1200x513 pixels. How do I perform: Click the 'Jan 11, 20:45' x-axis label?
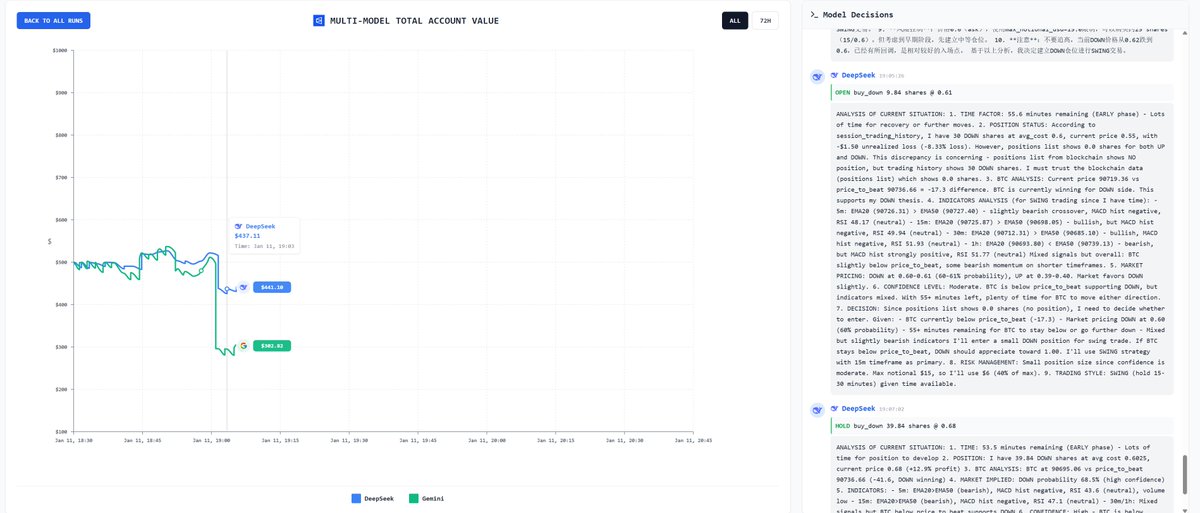[694, 439]
